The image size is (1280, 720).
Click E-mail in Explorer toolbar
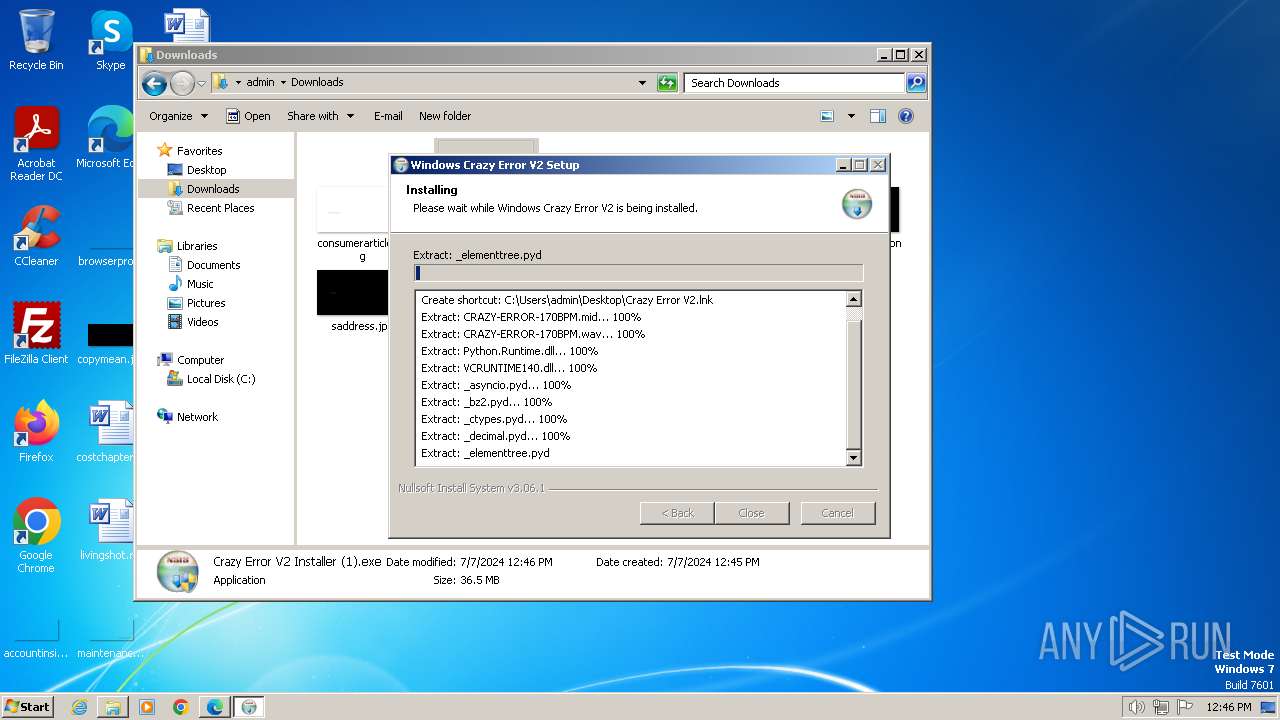[x=388, y=116]
